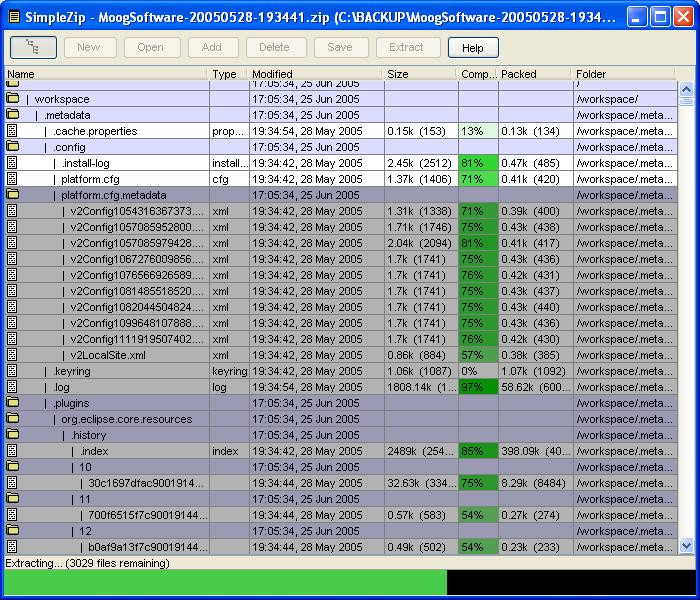Click the Extracting status text
The height and width of the screenshot is (600, 700).
click(88, 563)
